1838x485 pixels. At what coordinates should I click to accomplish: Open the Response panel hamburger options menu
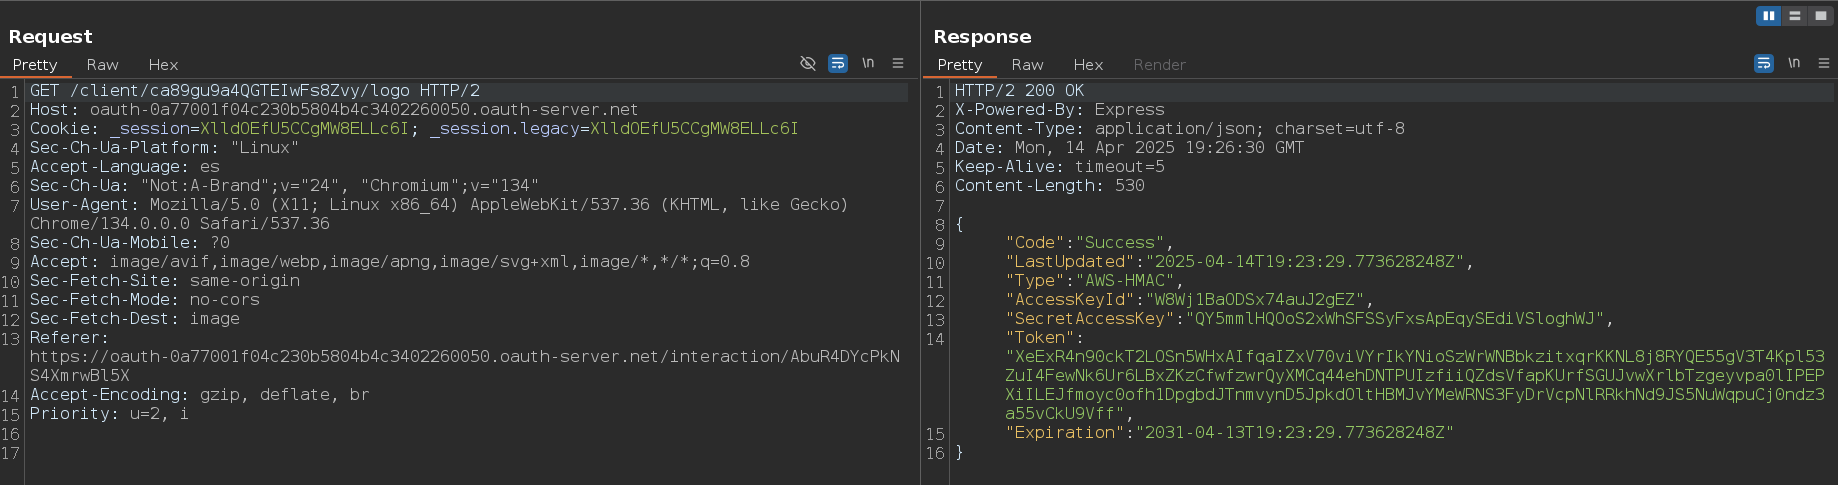[1824, 63]
